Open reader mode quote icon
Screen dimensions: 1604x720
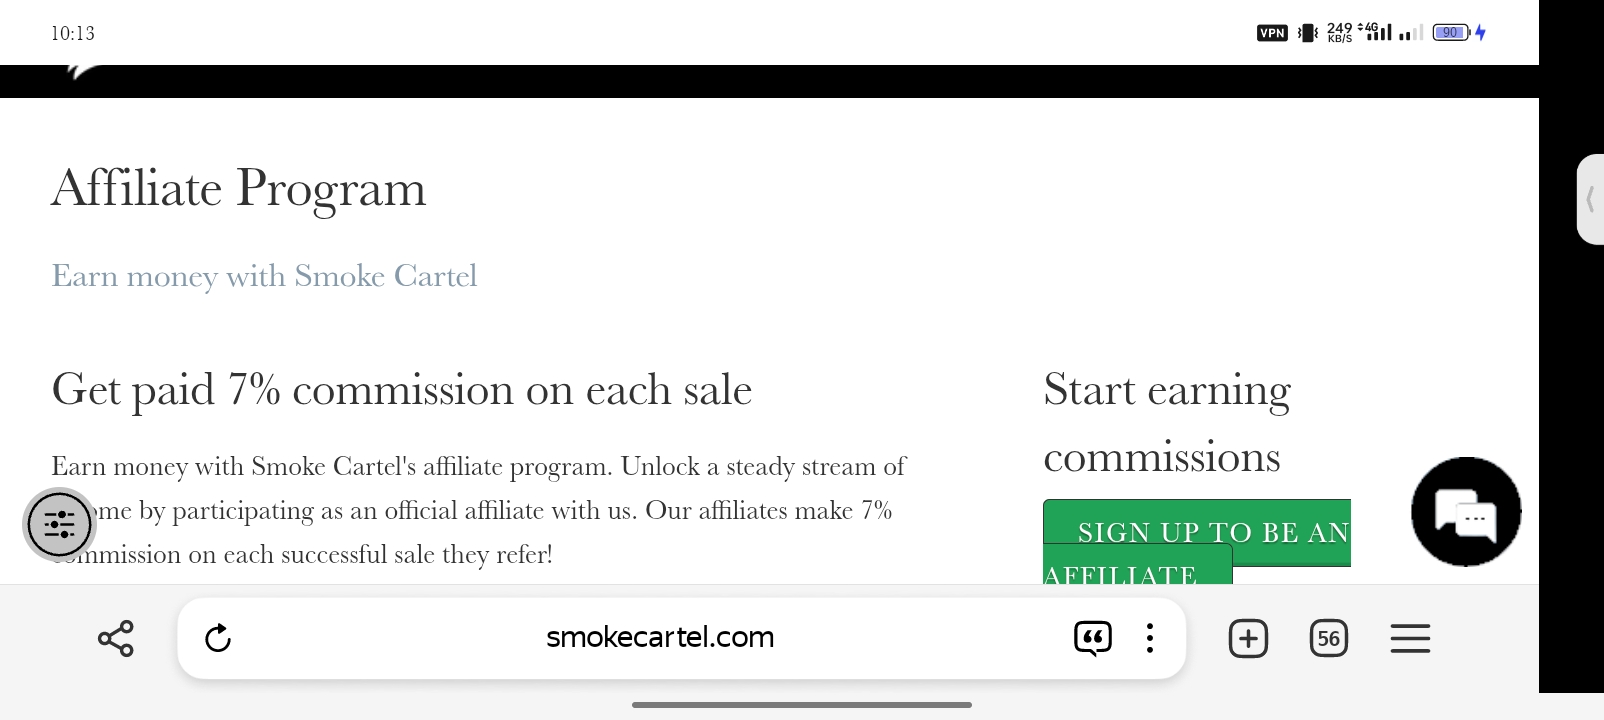(1092, 638)
